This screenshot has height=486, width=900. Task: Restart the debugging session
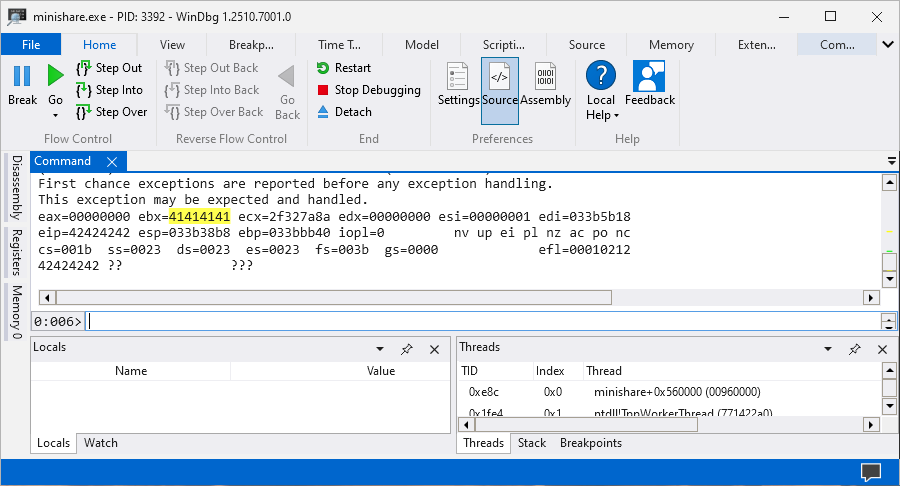pos(343,68)
